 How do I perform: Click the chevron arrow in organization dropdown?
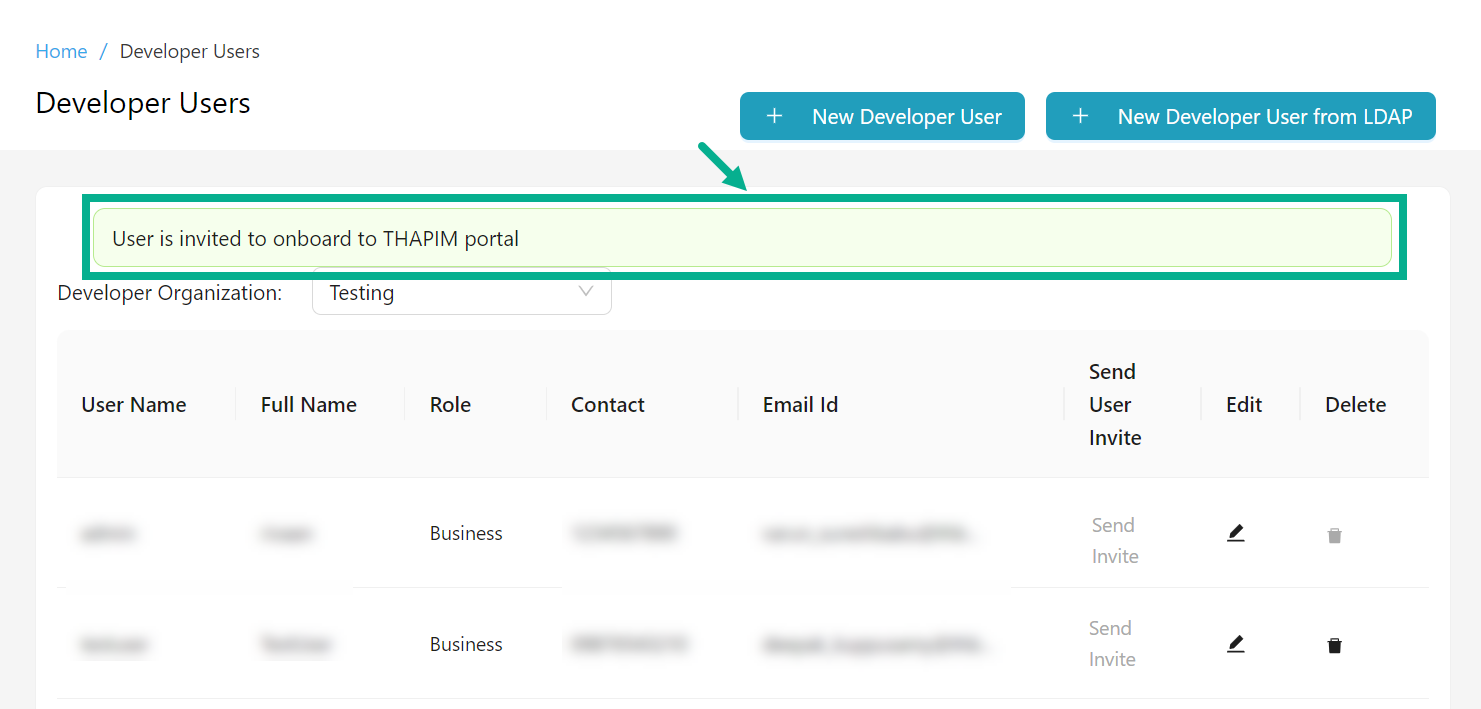586,292
